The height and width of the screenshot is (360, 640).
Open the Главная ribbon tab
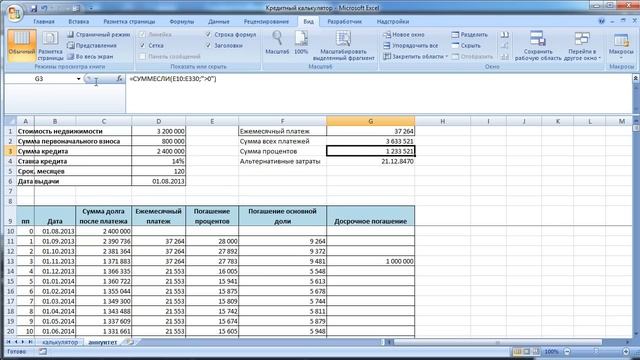pos(44,22)
